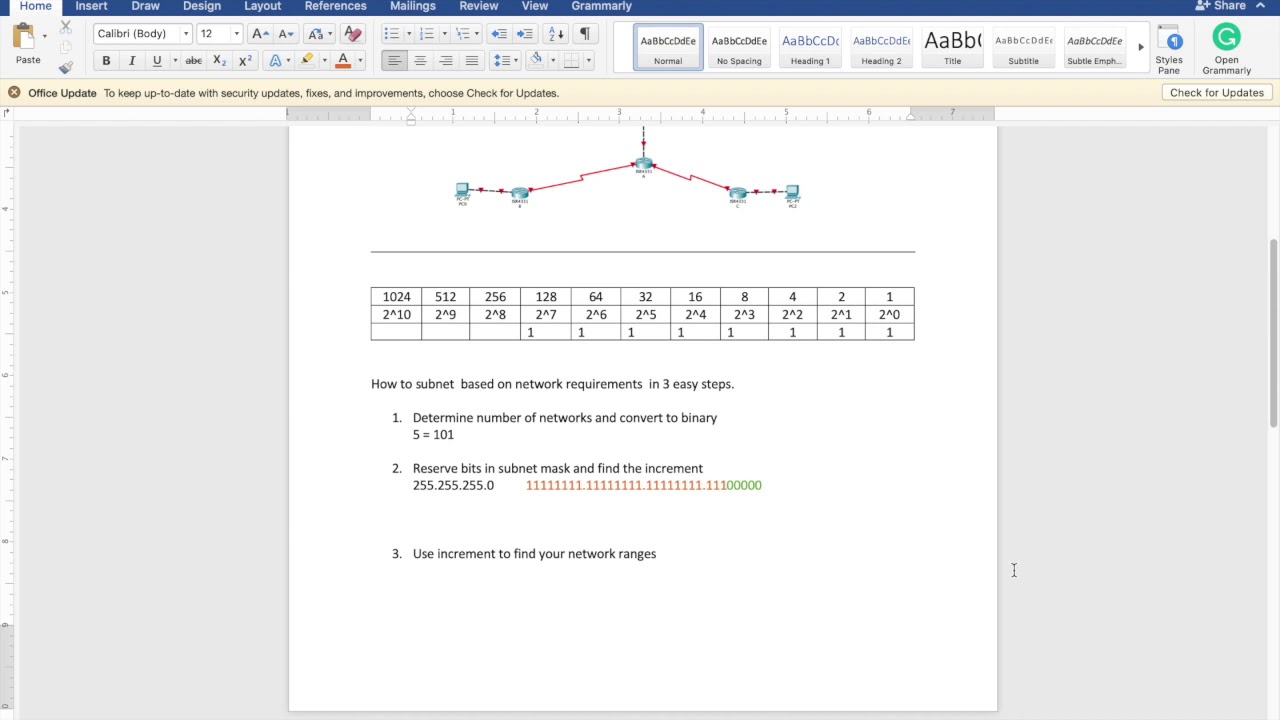Open the highlight color dropdown arrow
1280x720 pixels.
coord(324,61)
